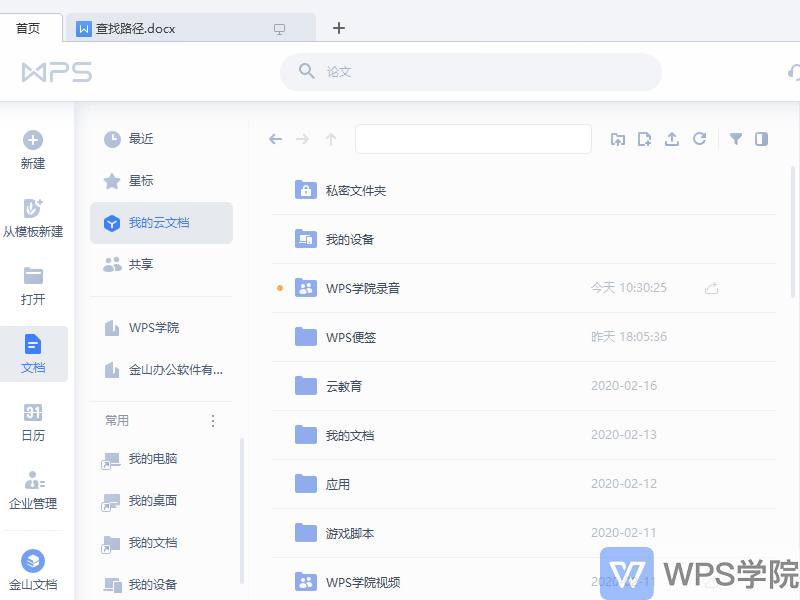800x600 pixels.
Task: Click the 今天 10:30:25 timestamp
Action: (x=629, y=288)
